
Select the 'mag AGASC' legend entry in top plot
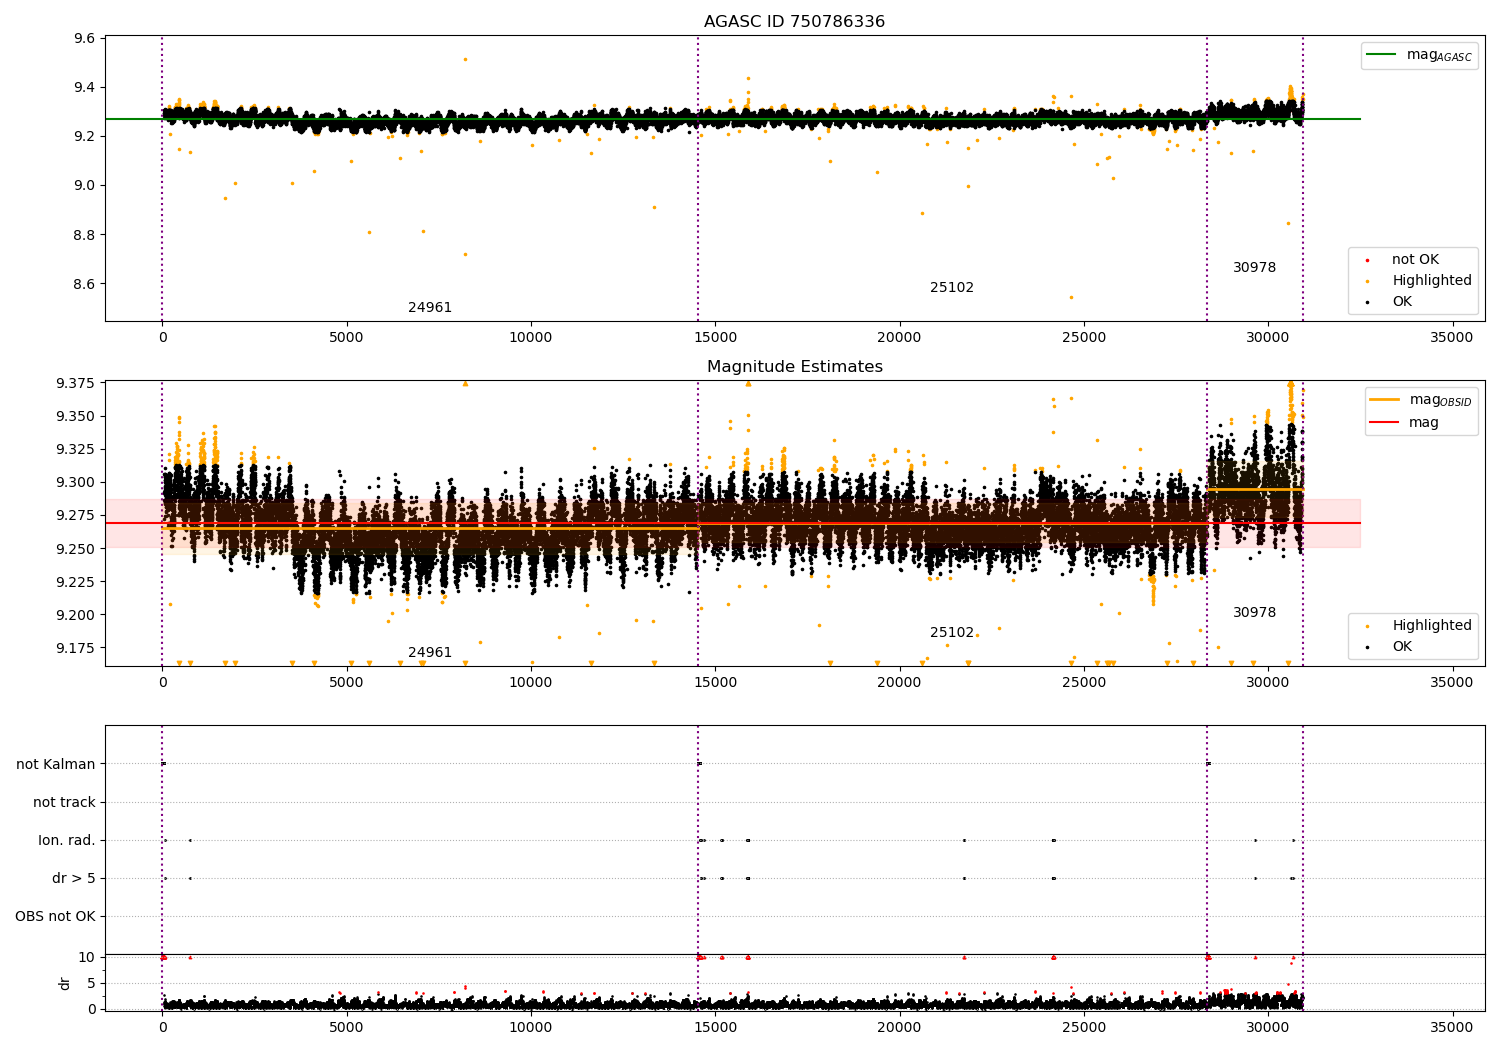click(1439, 55)
